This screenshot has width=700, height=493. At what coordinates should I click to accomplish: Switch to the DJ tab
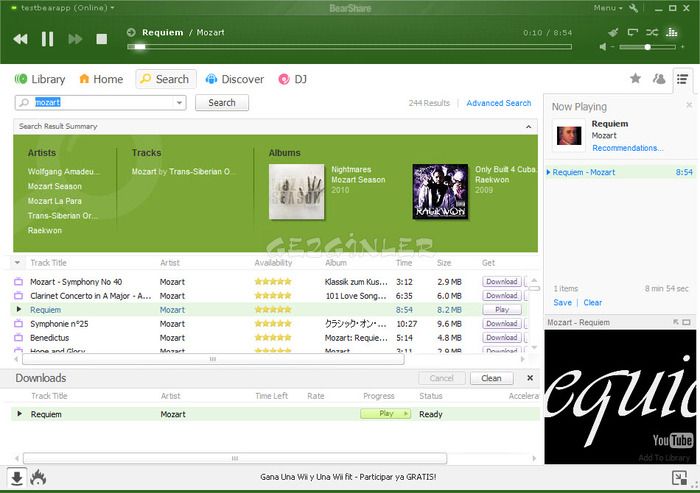click(293, 79)
